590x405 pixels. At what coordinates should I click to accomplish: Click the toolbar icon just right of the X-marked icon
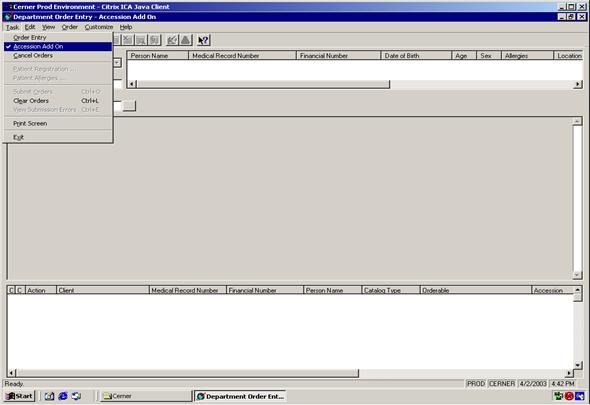pos(141,40)
